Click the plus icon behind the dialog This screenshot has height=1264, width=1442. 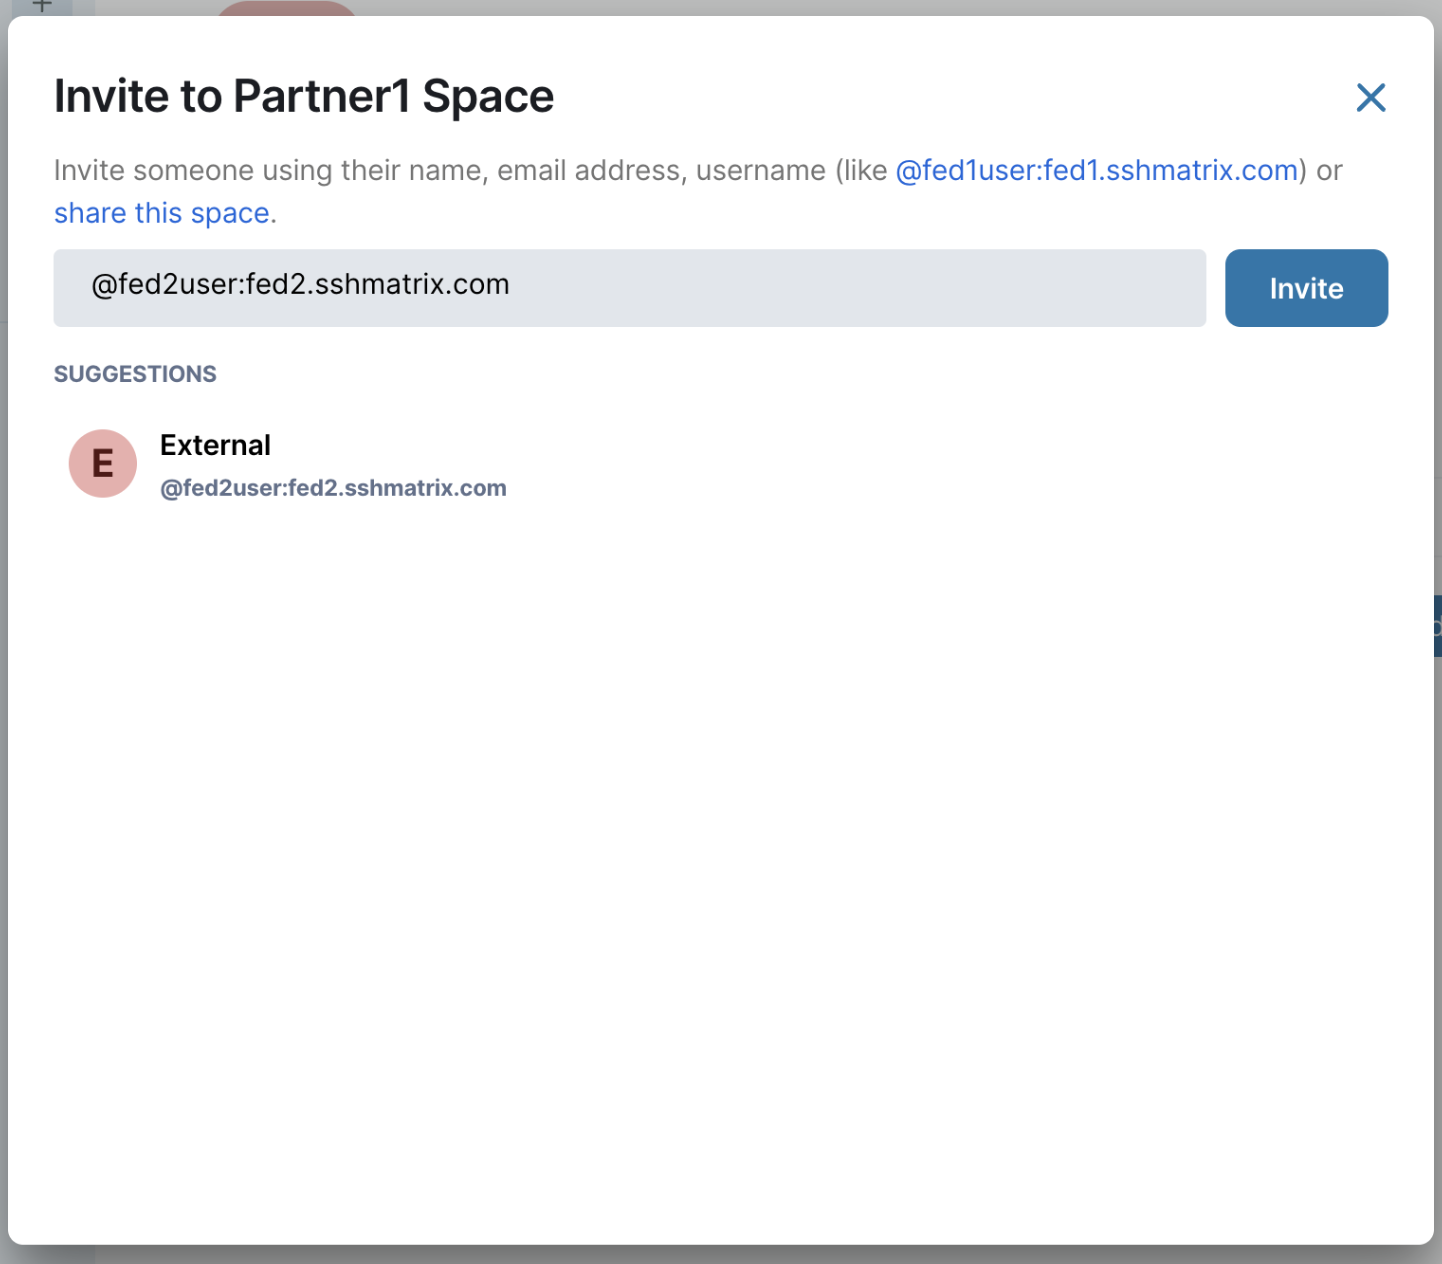coord(42,6)
